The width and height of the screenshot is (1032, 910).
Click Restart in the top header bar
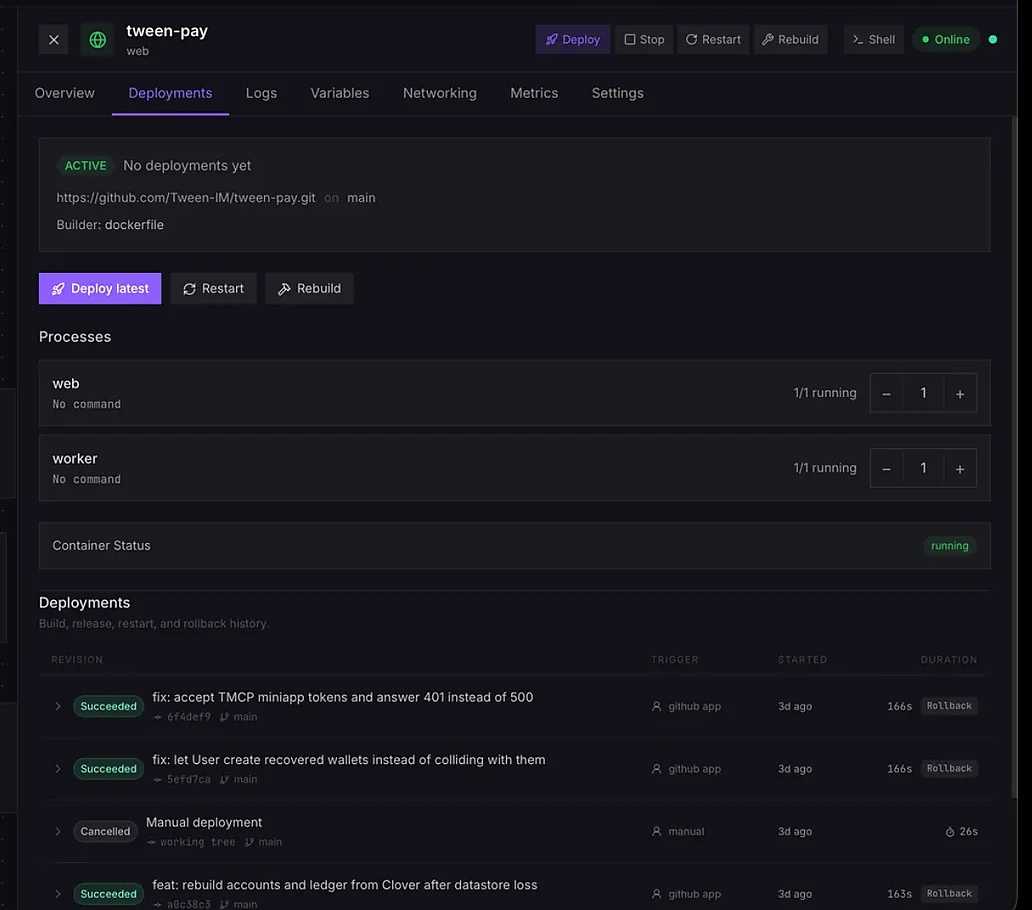click(x=713, y=39)
